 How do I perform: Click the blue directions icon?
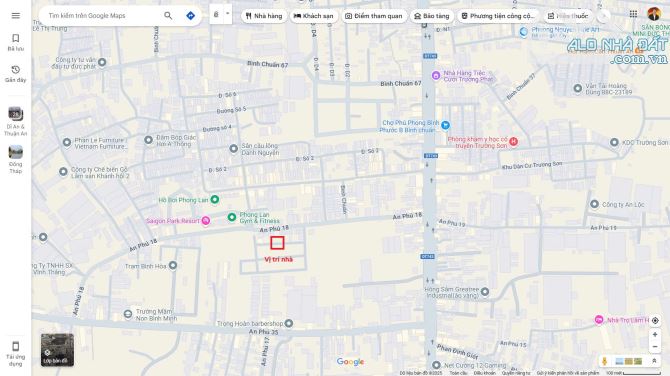click(191, 16)
